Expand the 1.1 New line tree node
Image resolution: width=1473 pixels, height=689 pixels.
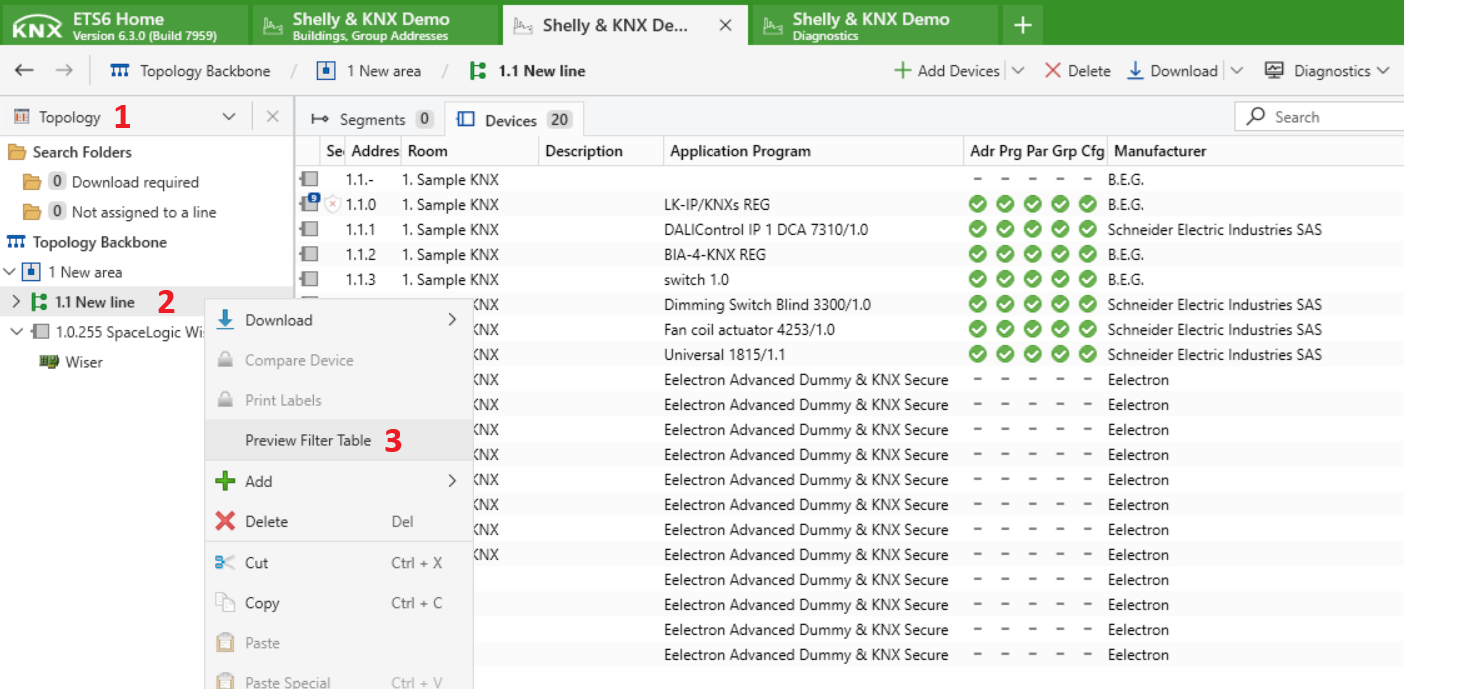tap(15, 302)
